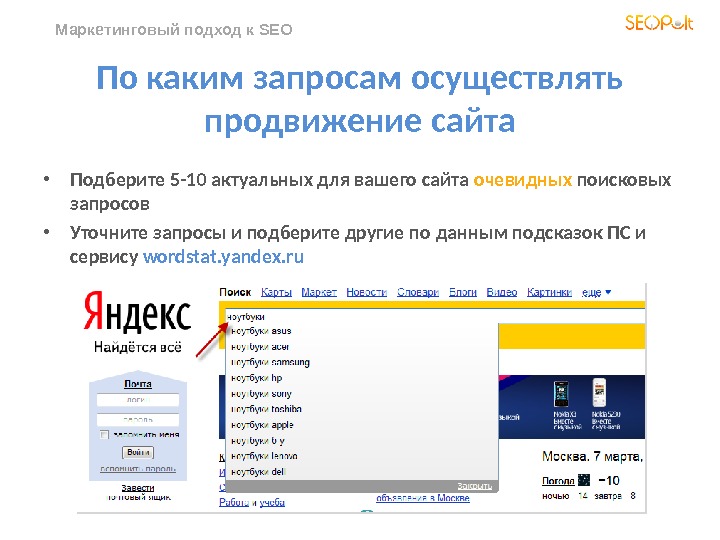720x540 pixels.
Task: Click the mail password field
Action: click(x=138, y=419)
